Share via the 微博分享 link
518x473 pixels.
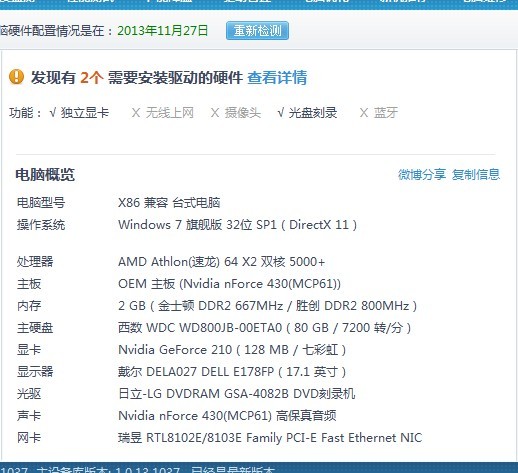[x=422, y=174]
